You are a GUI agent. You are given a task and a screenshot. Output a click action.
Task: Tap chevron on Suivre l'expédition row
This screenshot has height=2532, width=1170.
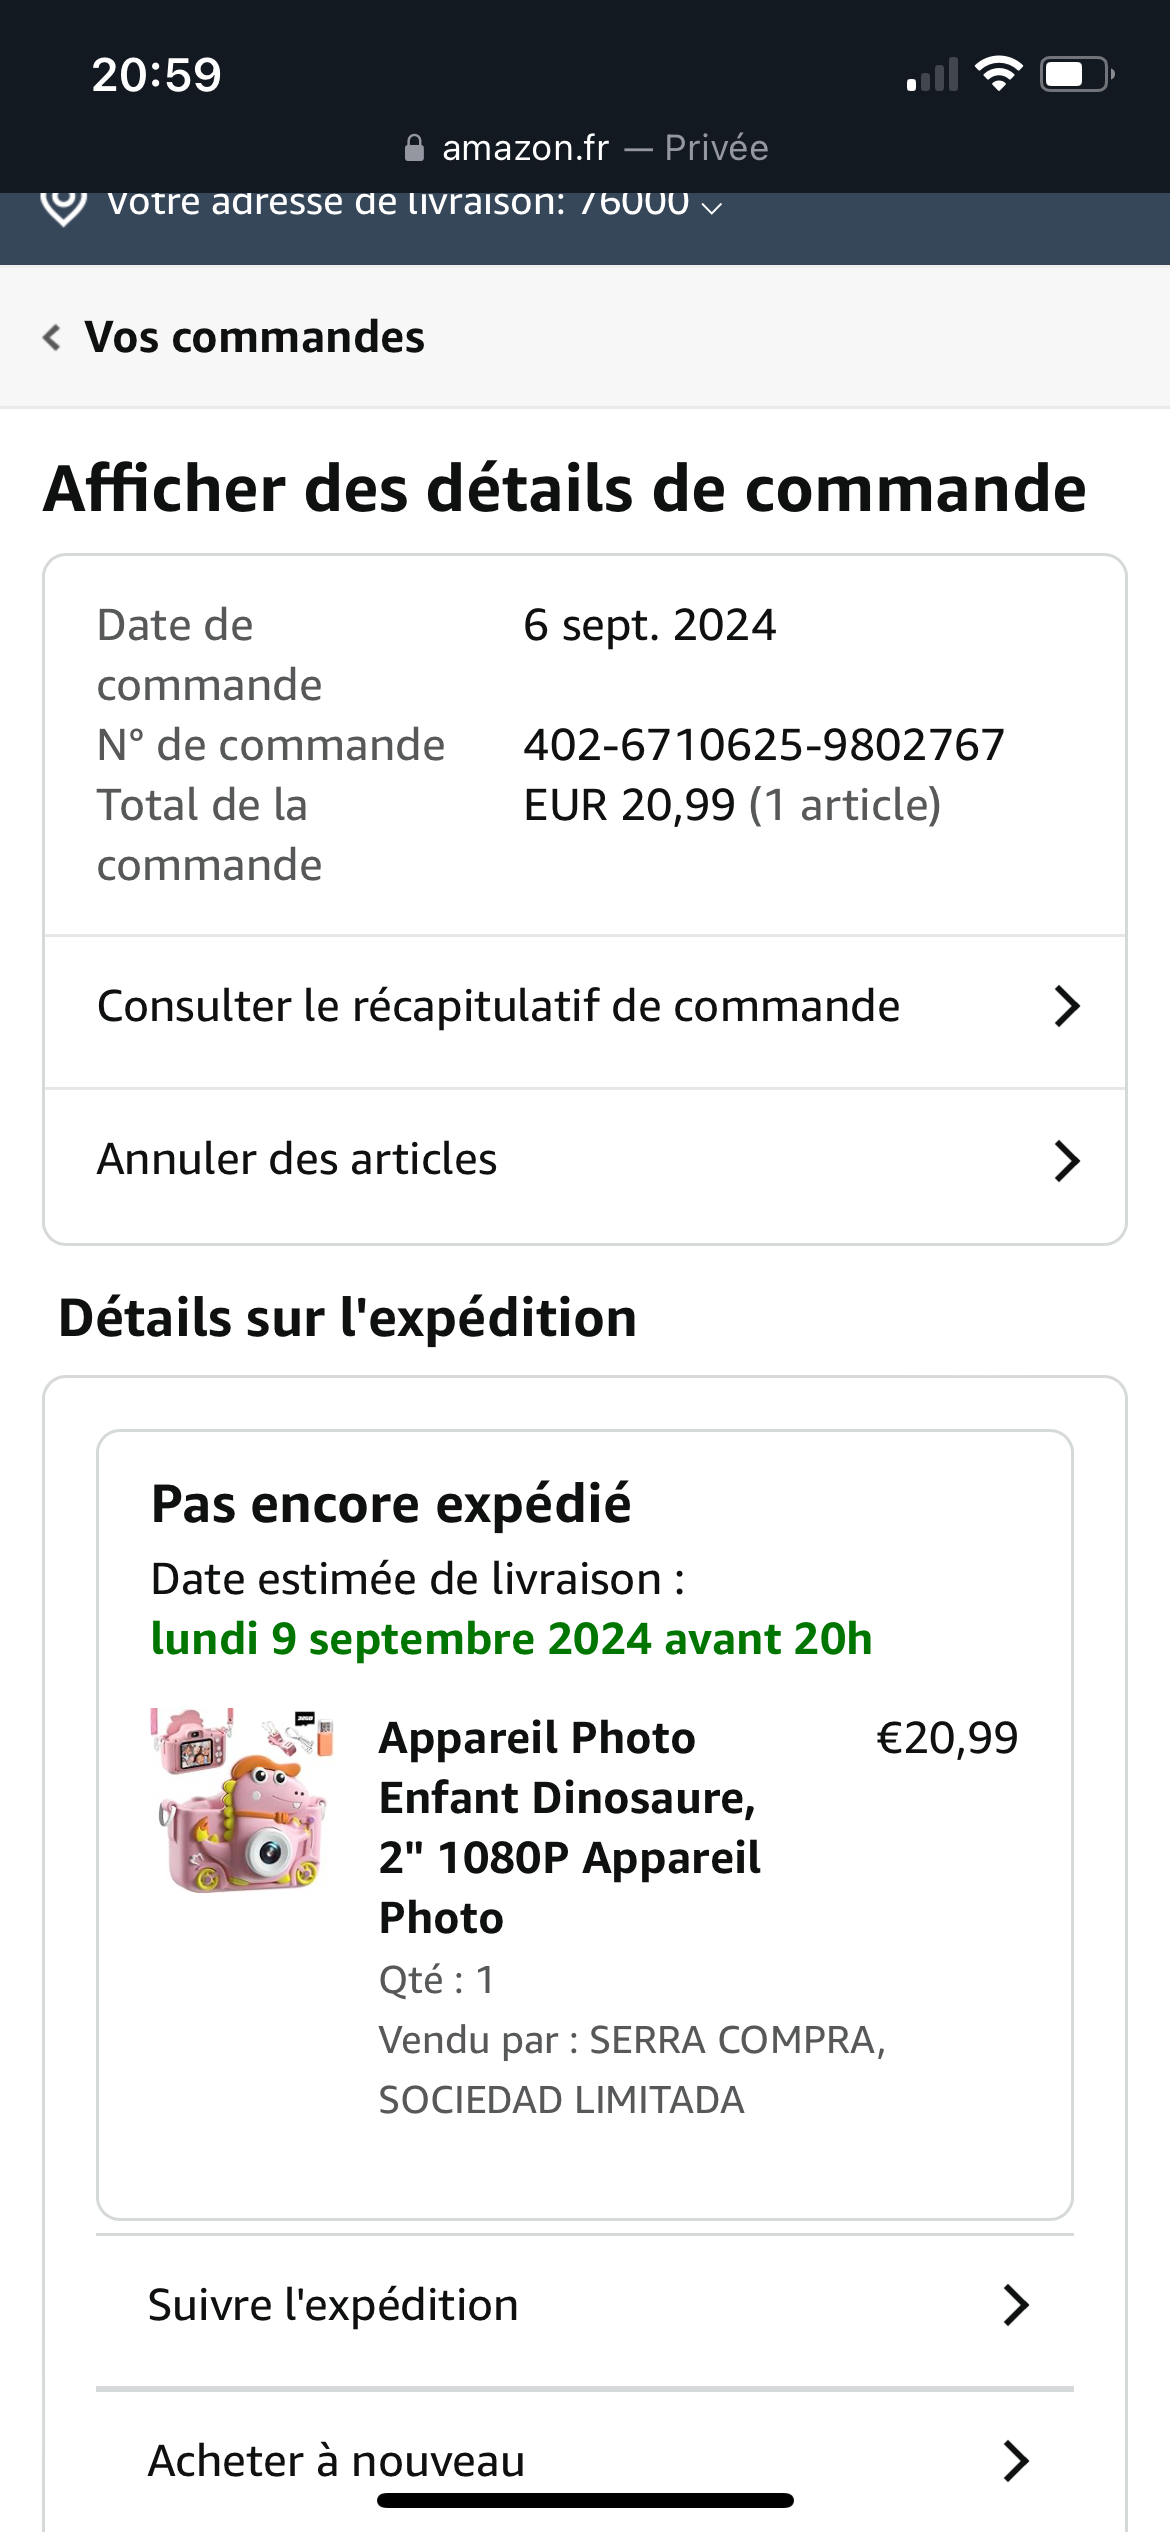[x=1016, y=2305]
